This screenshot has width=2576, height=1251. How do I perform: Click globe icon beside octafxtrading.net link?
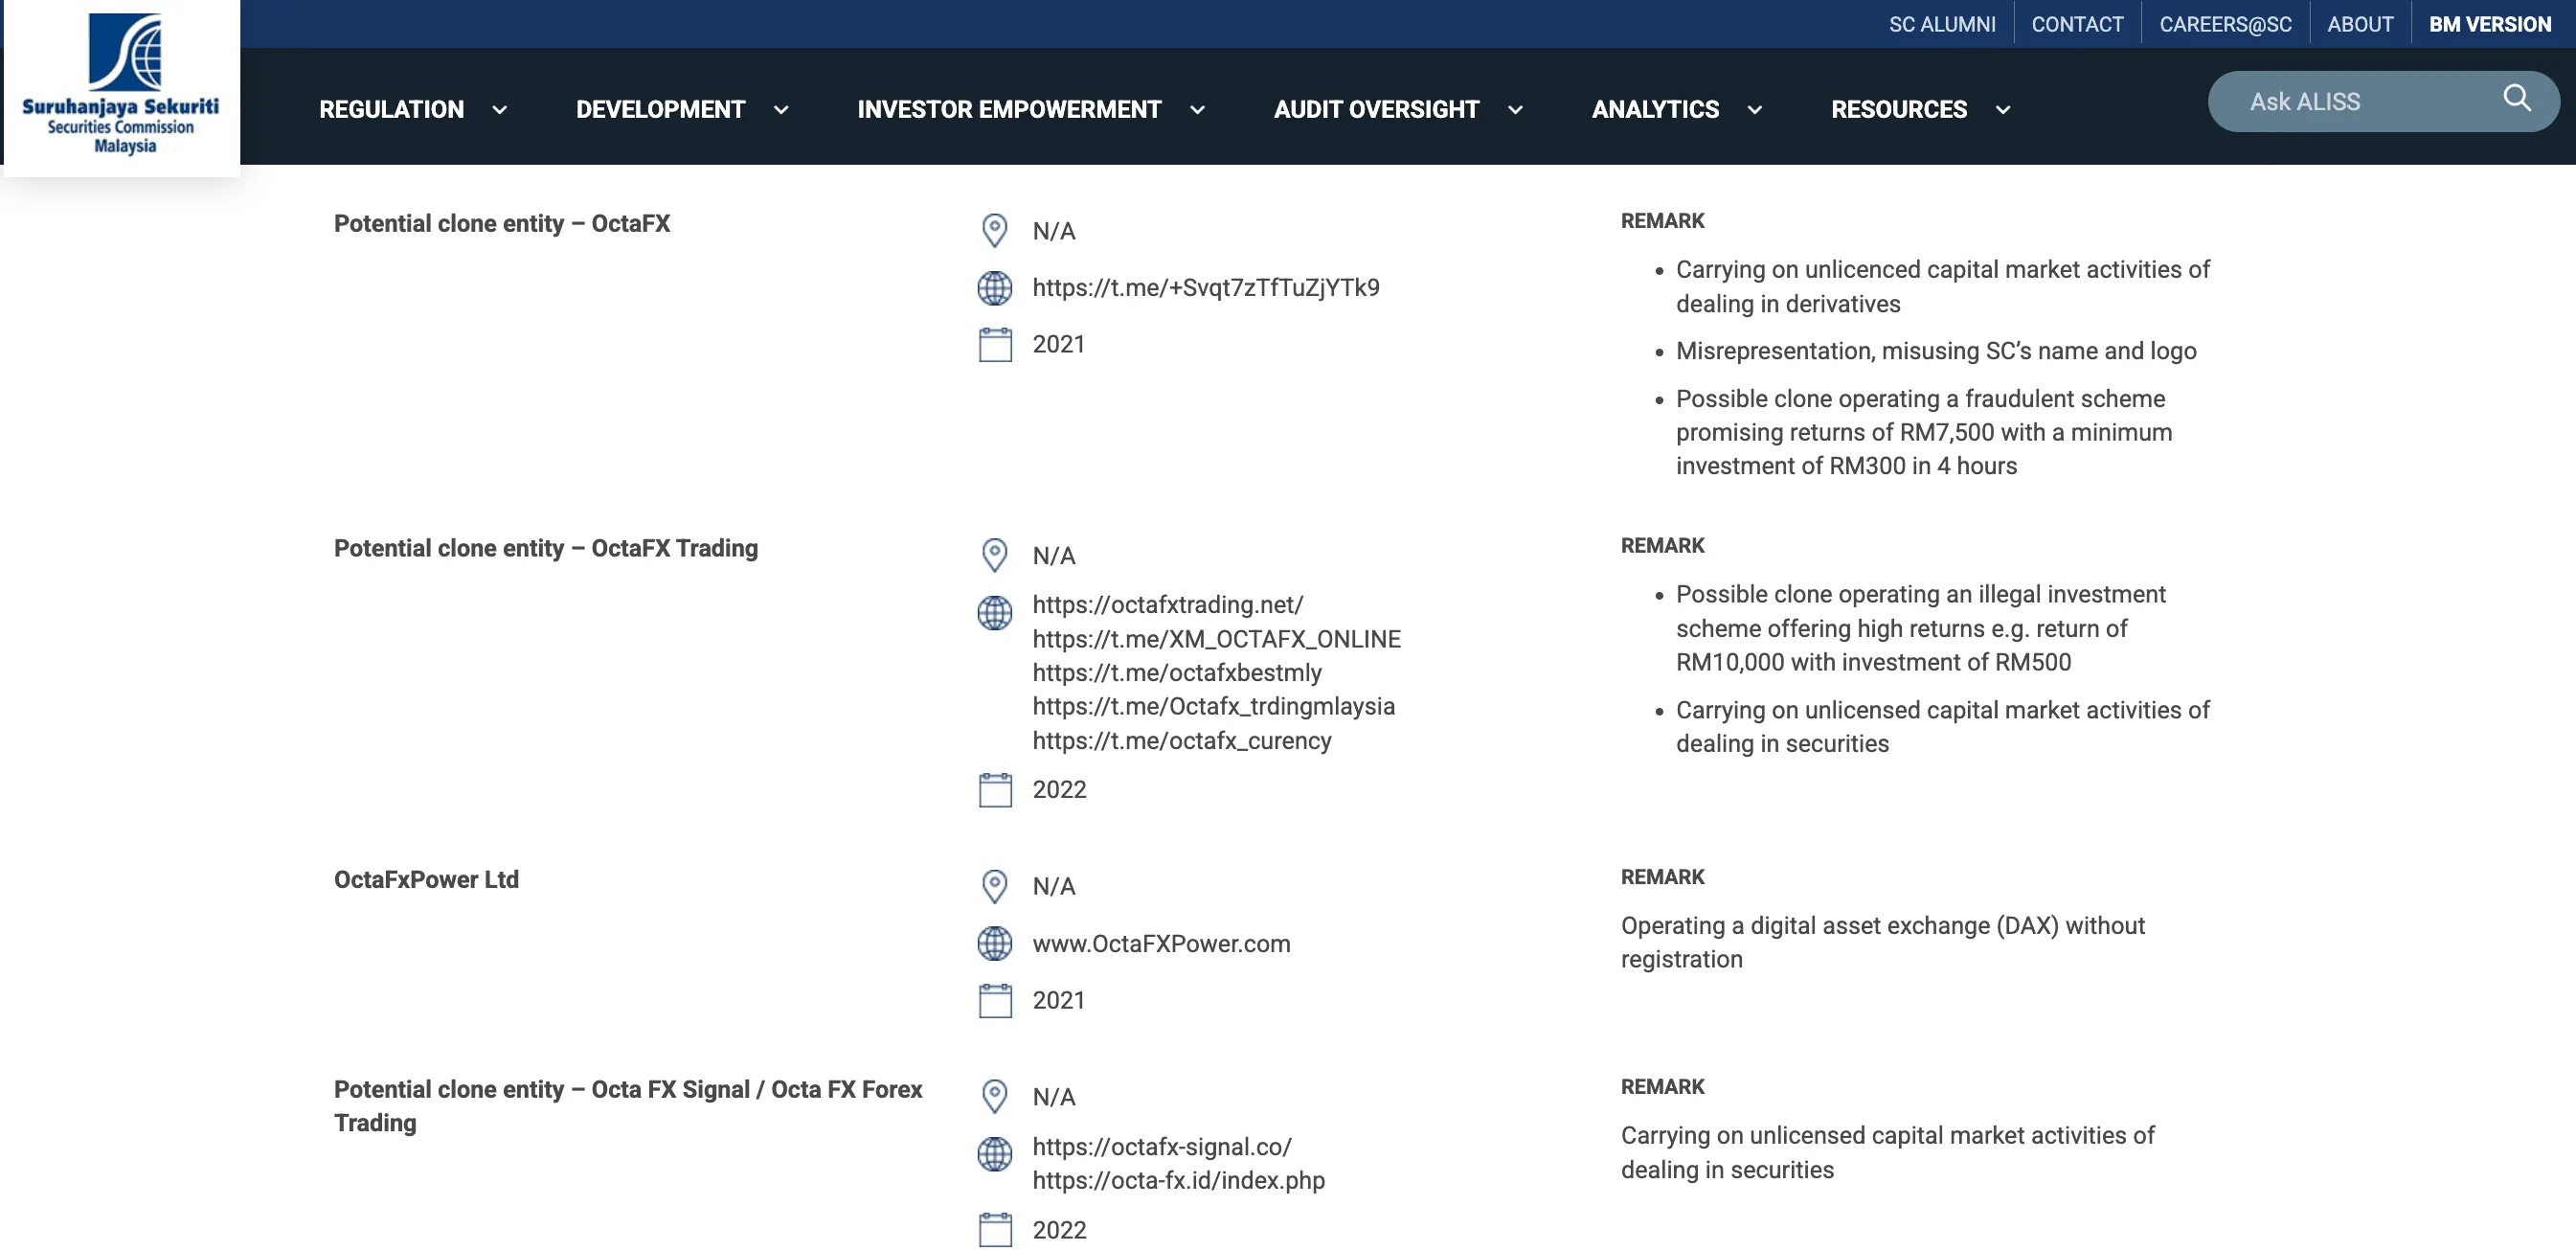[x=994, y=613]
